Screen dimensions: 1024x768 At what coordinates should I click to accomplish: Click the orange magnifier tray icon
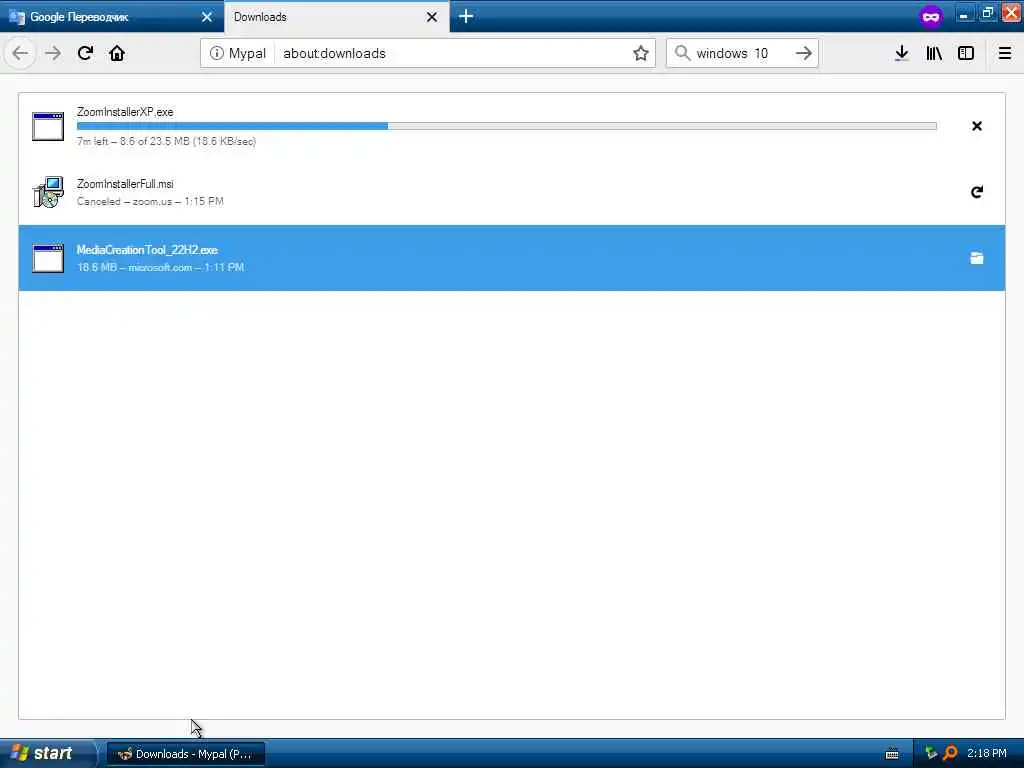pos(950,754)
